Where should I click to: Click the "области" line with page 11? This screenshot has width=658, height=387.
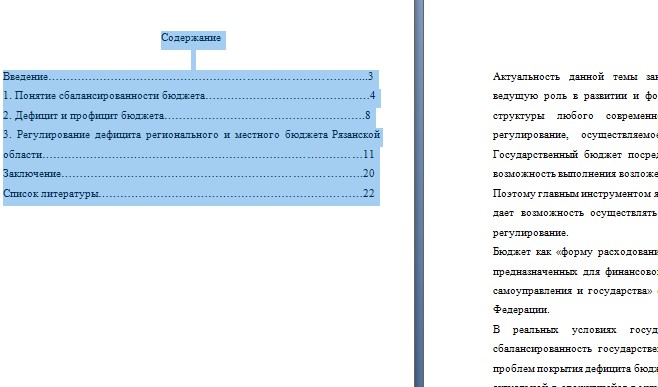(188, 154)
